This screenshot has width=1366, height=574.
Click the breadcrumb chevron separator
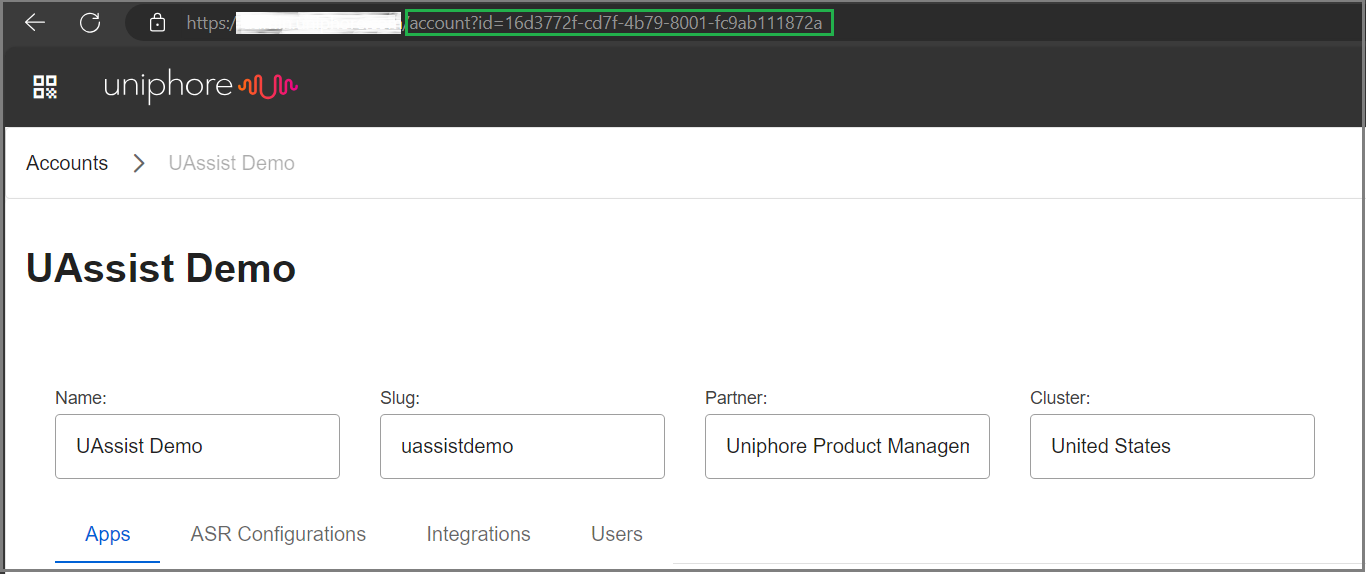139,163
